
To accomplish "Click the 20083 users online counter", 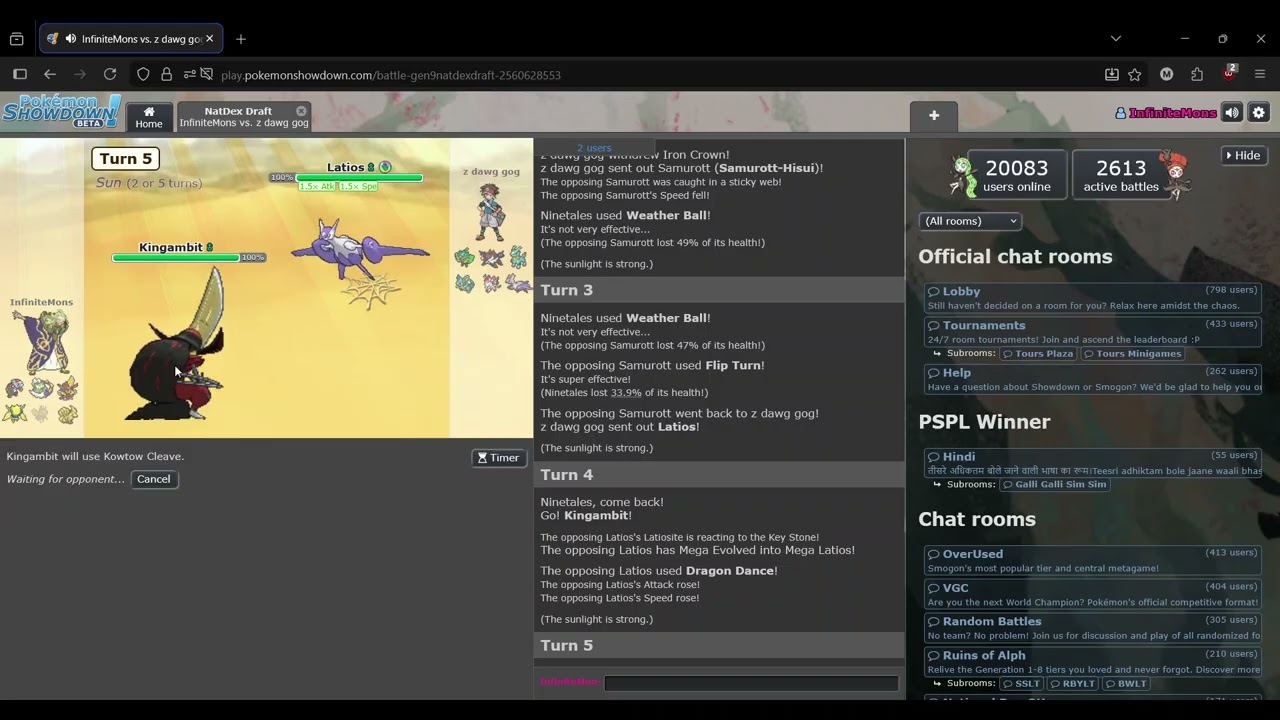I will click(1016, 175).
